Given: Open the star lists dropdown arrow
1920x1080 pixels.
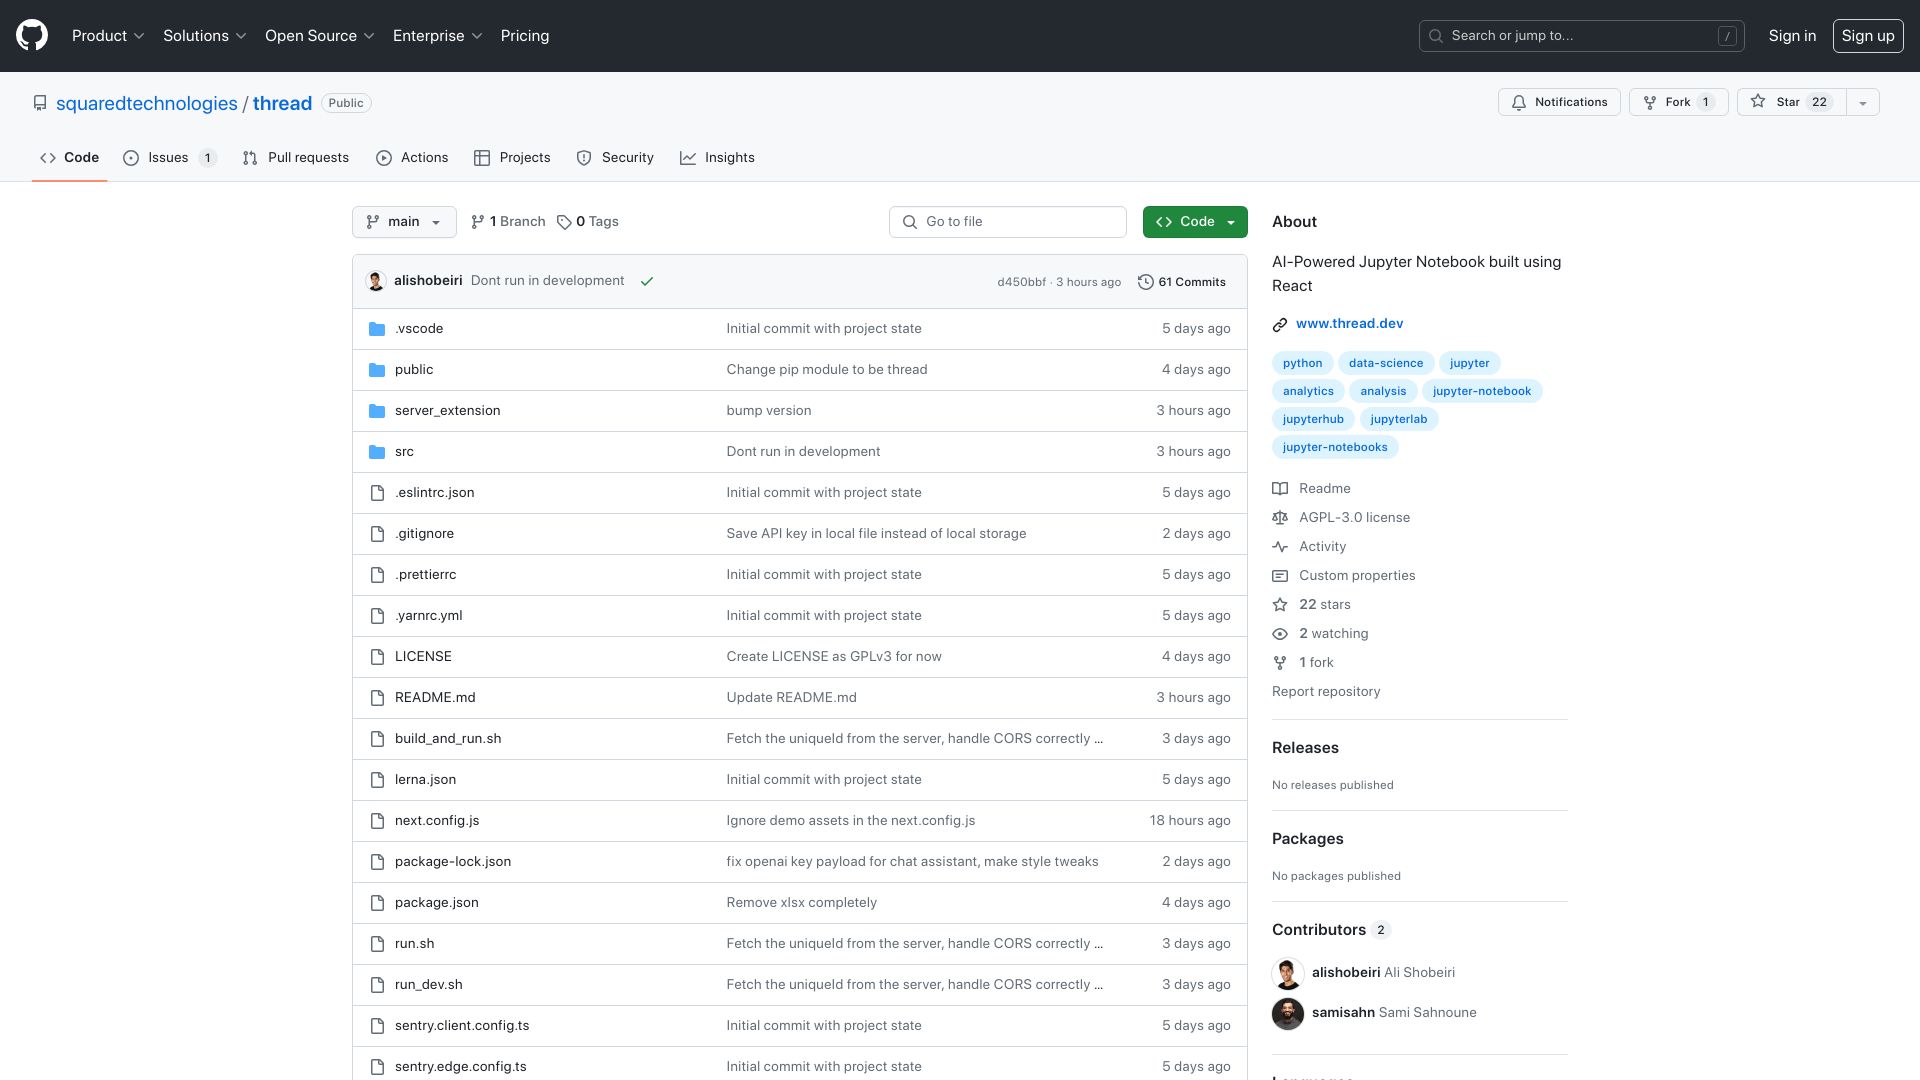Looking at the screenshot, I should (x=1862, y=102).
